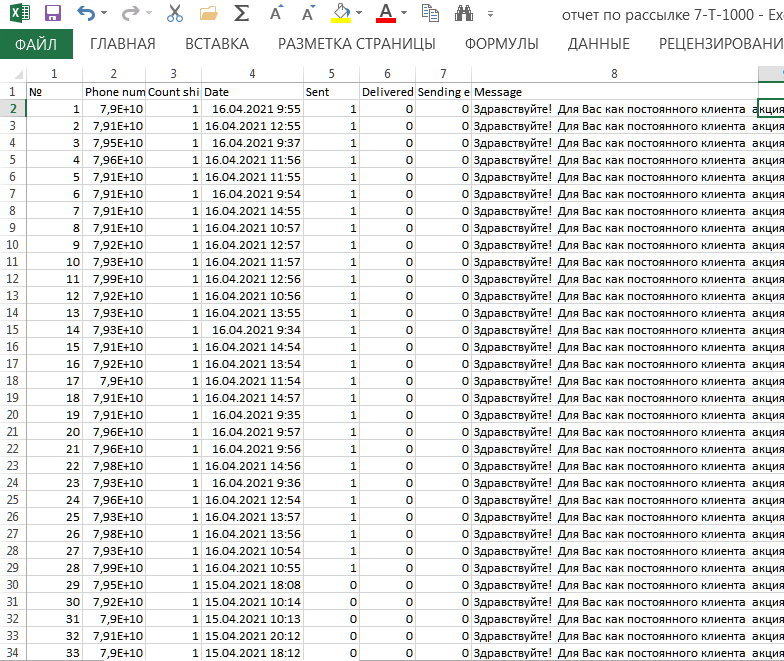Click the Count shi header cell
This screenshot has height=661, width=784.
pyautogui.click(x=174, y=92)
